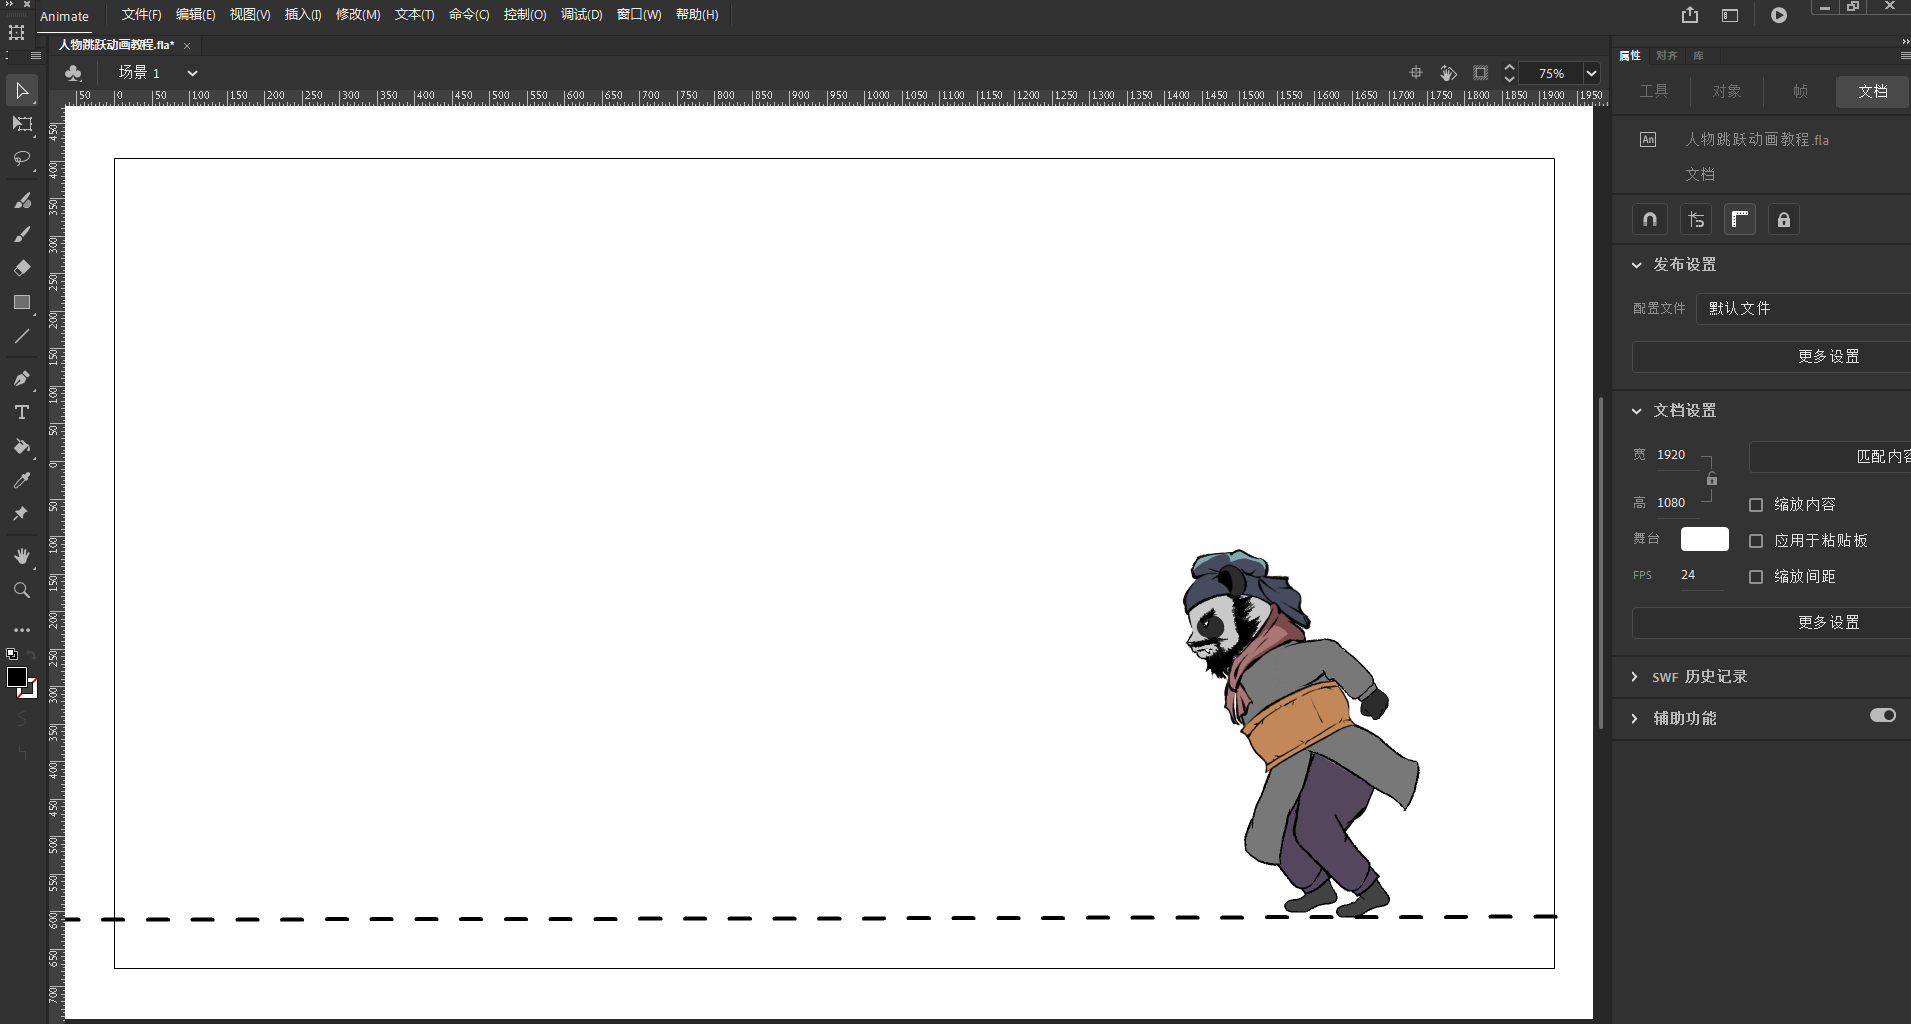1911x1024 pixels.
Task: Open the 默认文件 profile dropdown
Action: click(1803, 308)
